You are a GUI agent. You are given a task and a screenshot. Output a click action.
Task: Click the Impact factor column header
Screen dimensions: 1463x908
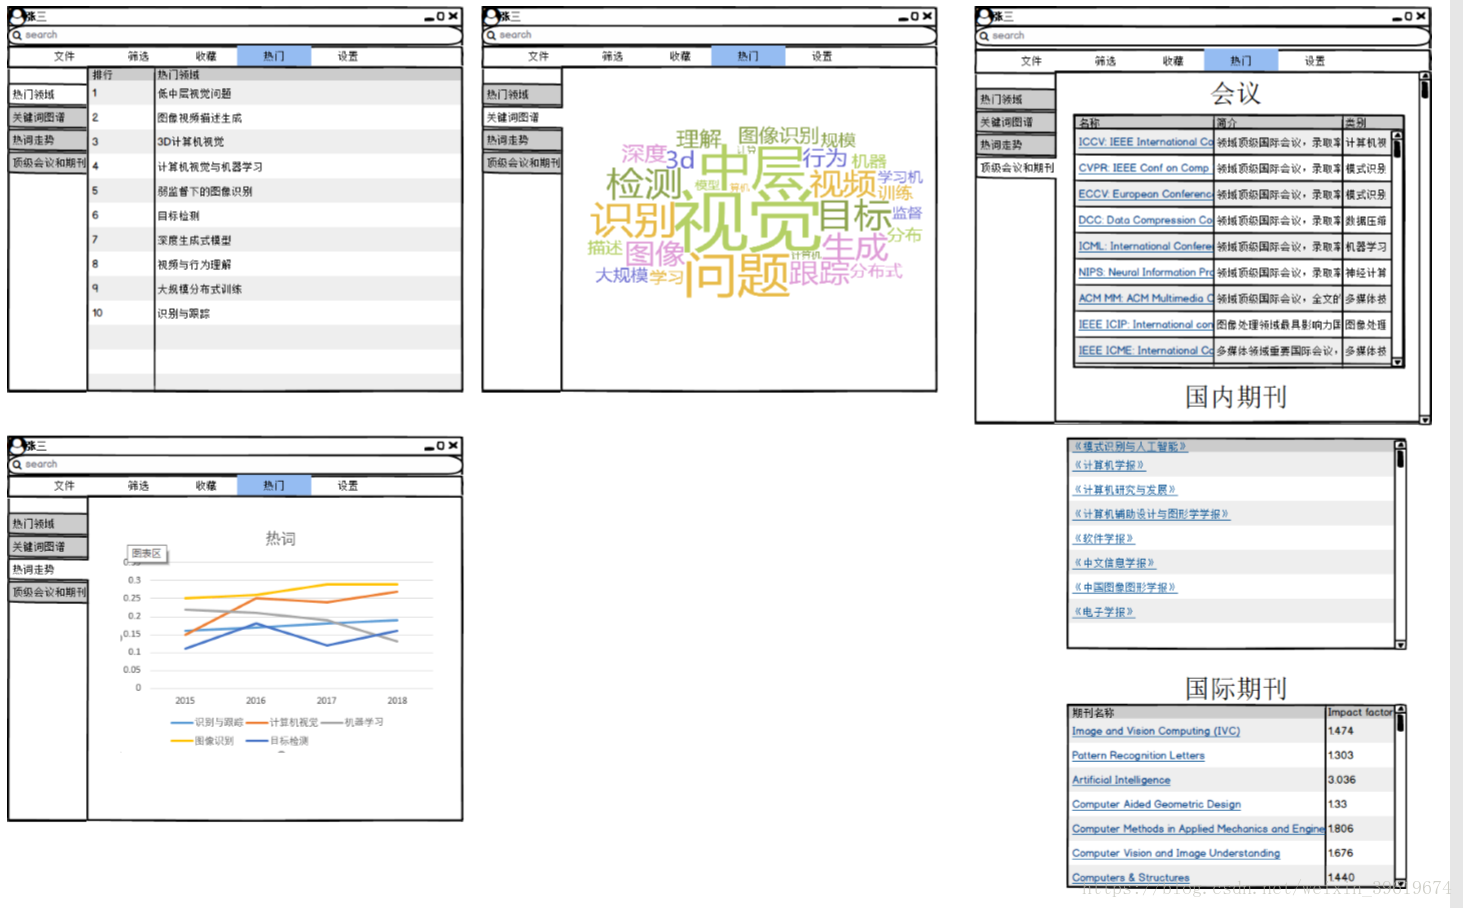coord(1360,712)
